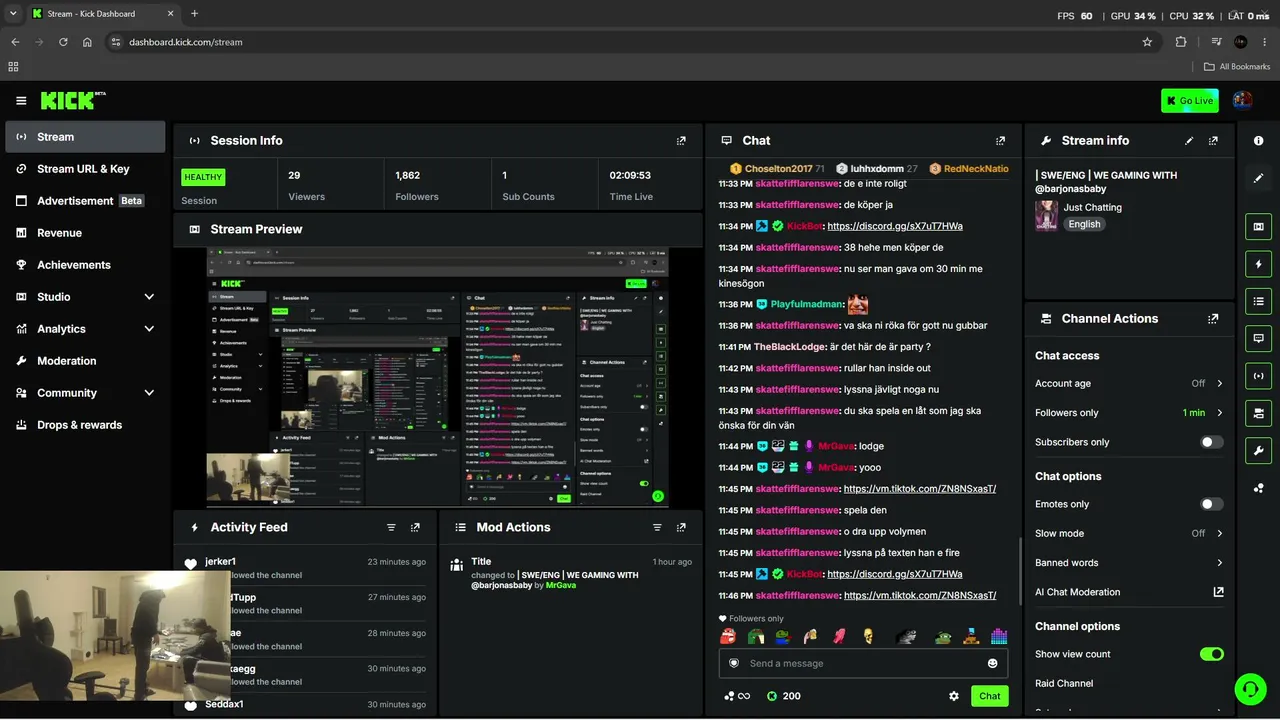This screenshot has height=720, width=1280.
Task: Click the Kick logo
Action: click(73, 100)
